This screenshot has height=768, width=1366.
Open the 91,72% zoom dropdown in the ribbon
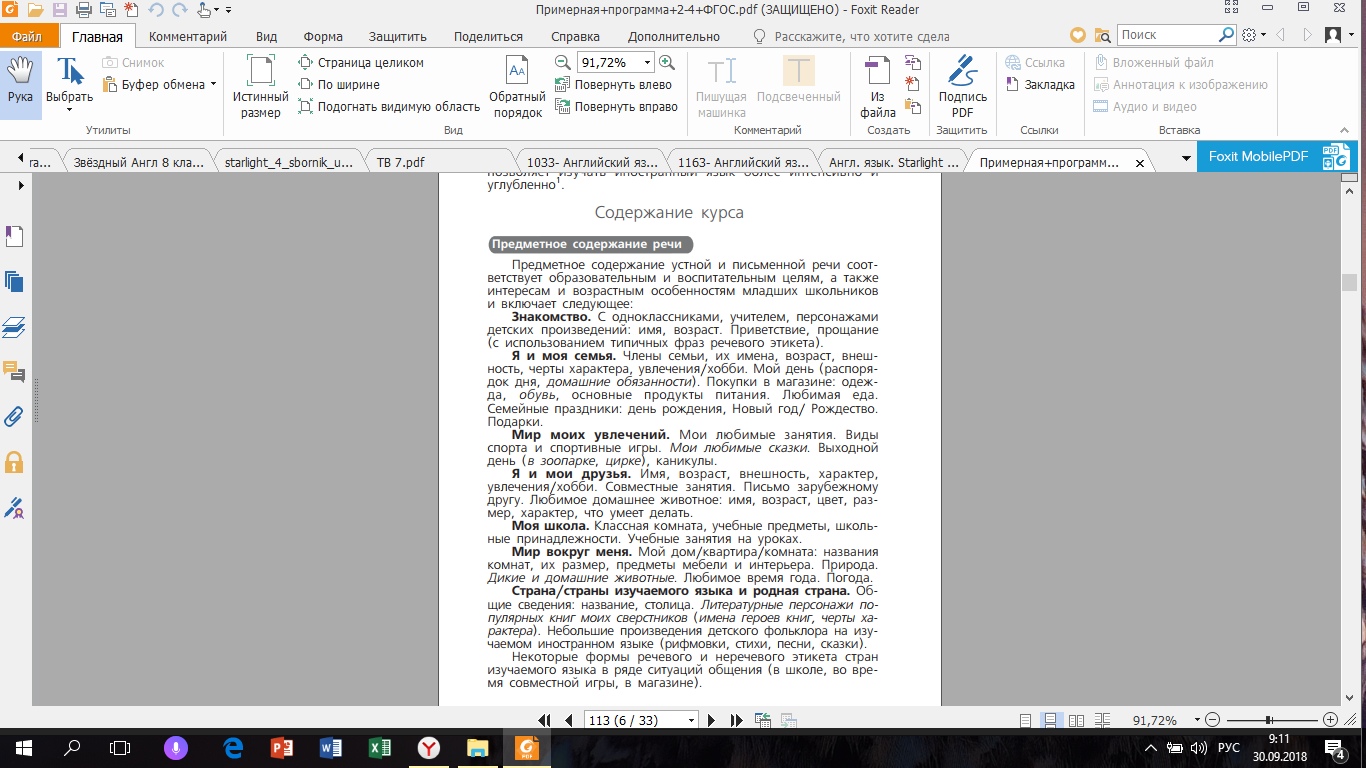(647, 62)
